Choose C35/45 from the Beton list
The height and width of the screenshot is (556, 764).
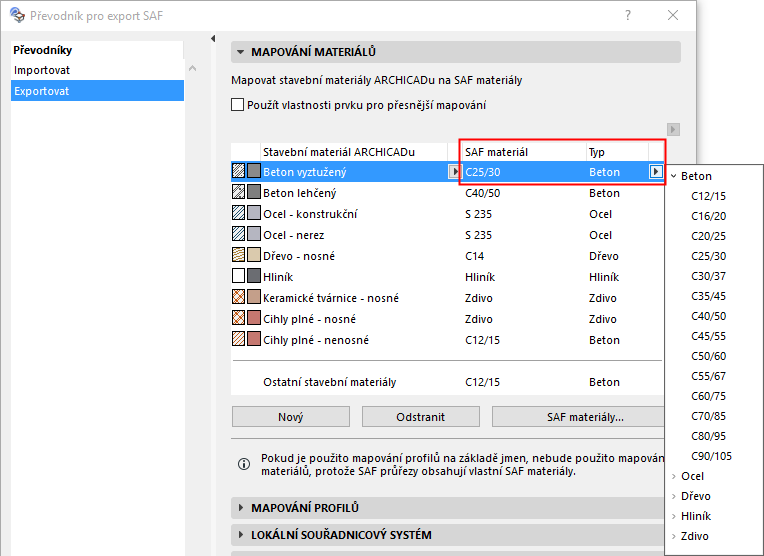point(708,296)
